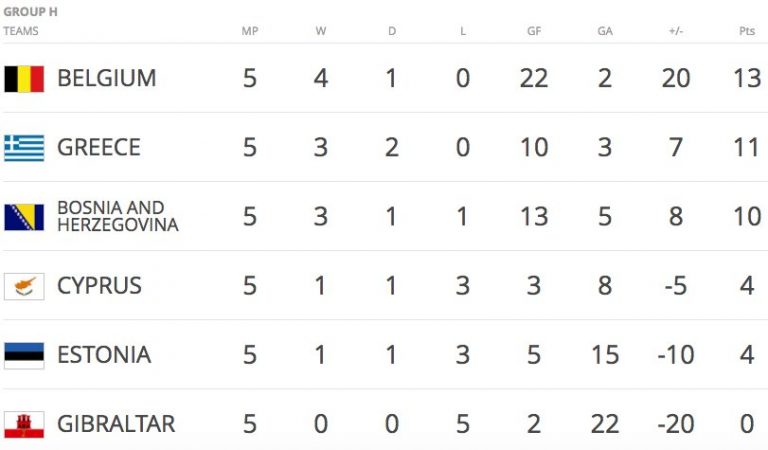Open the GREECE team link
768x450 pixels.
click(x=99, y=148)
